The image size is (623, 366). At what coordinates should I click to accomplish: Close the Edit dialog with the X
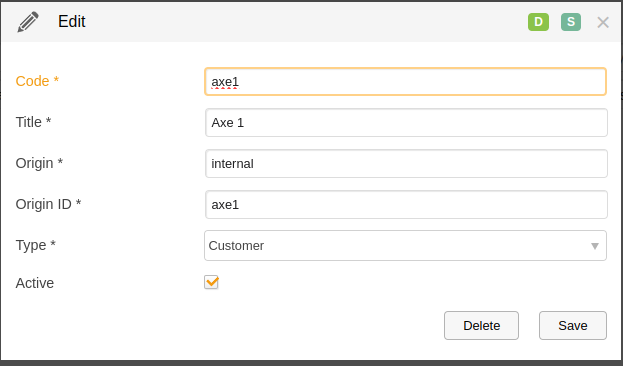pos(603,22)
